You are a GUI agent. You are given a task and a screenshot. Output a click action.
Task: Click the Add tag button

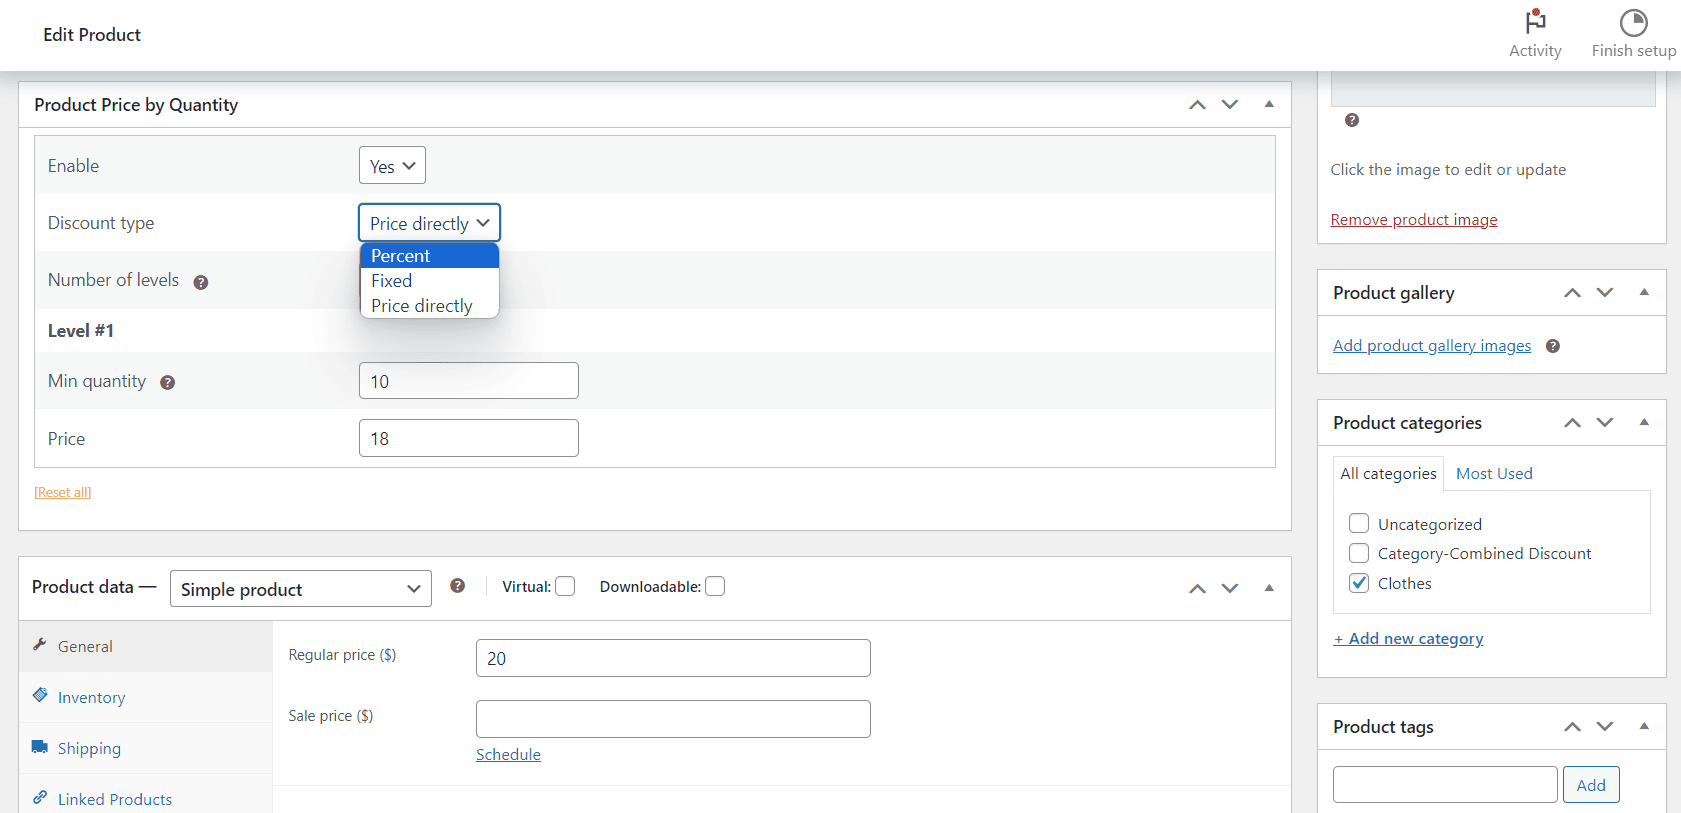1591,785
